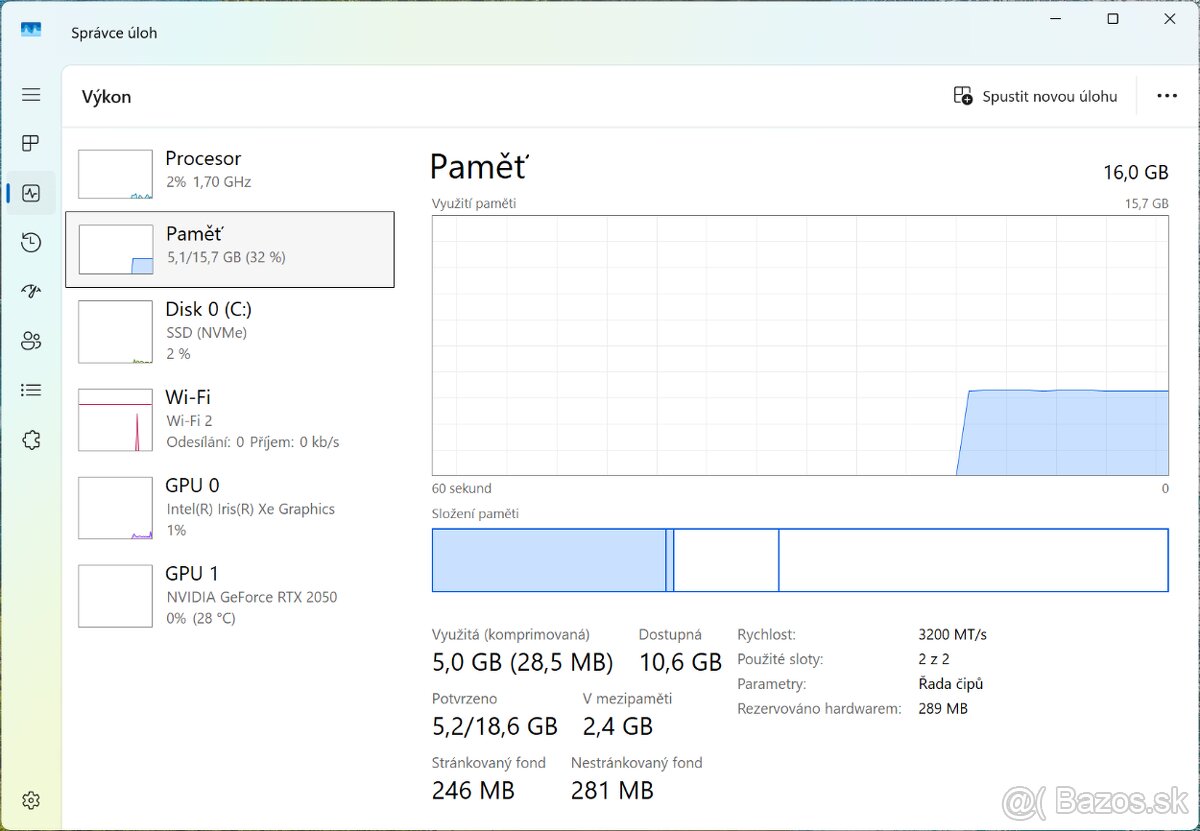Select the Výkon performance graph icon
1200x831 pixels.
(31, 192)
